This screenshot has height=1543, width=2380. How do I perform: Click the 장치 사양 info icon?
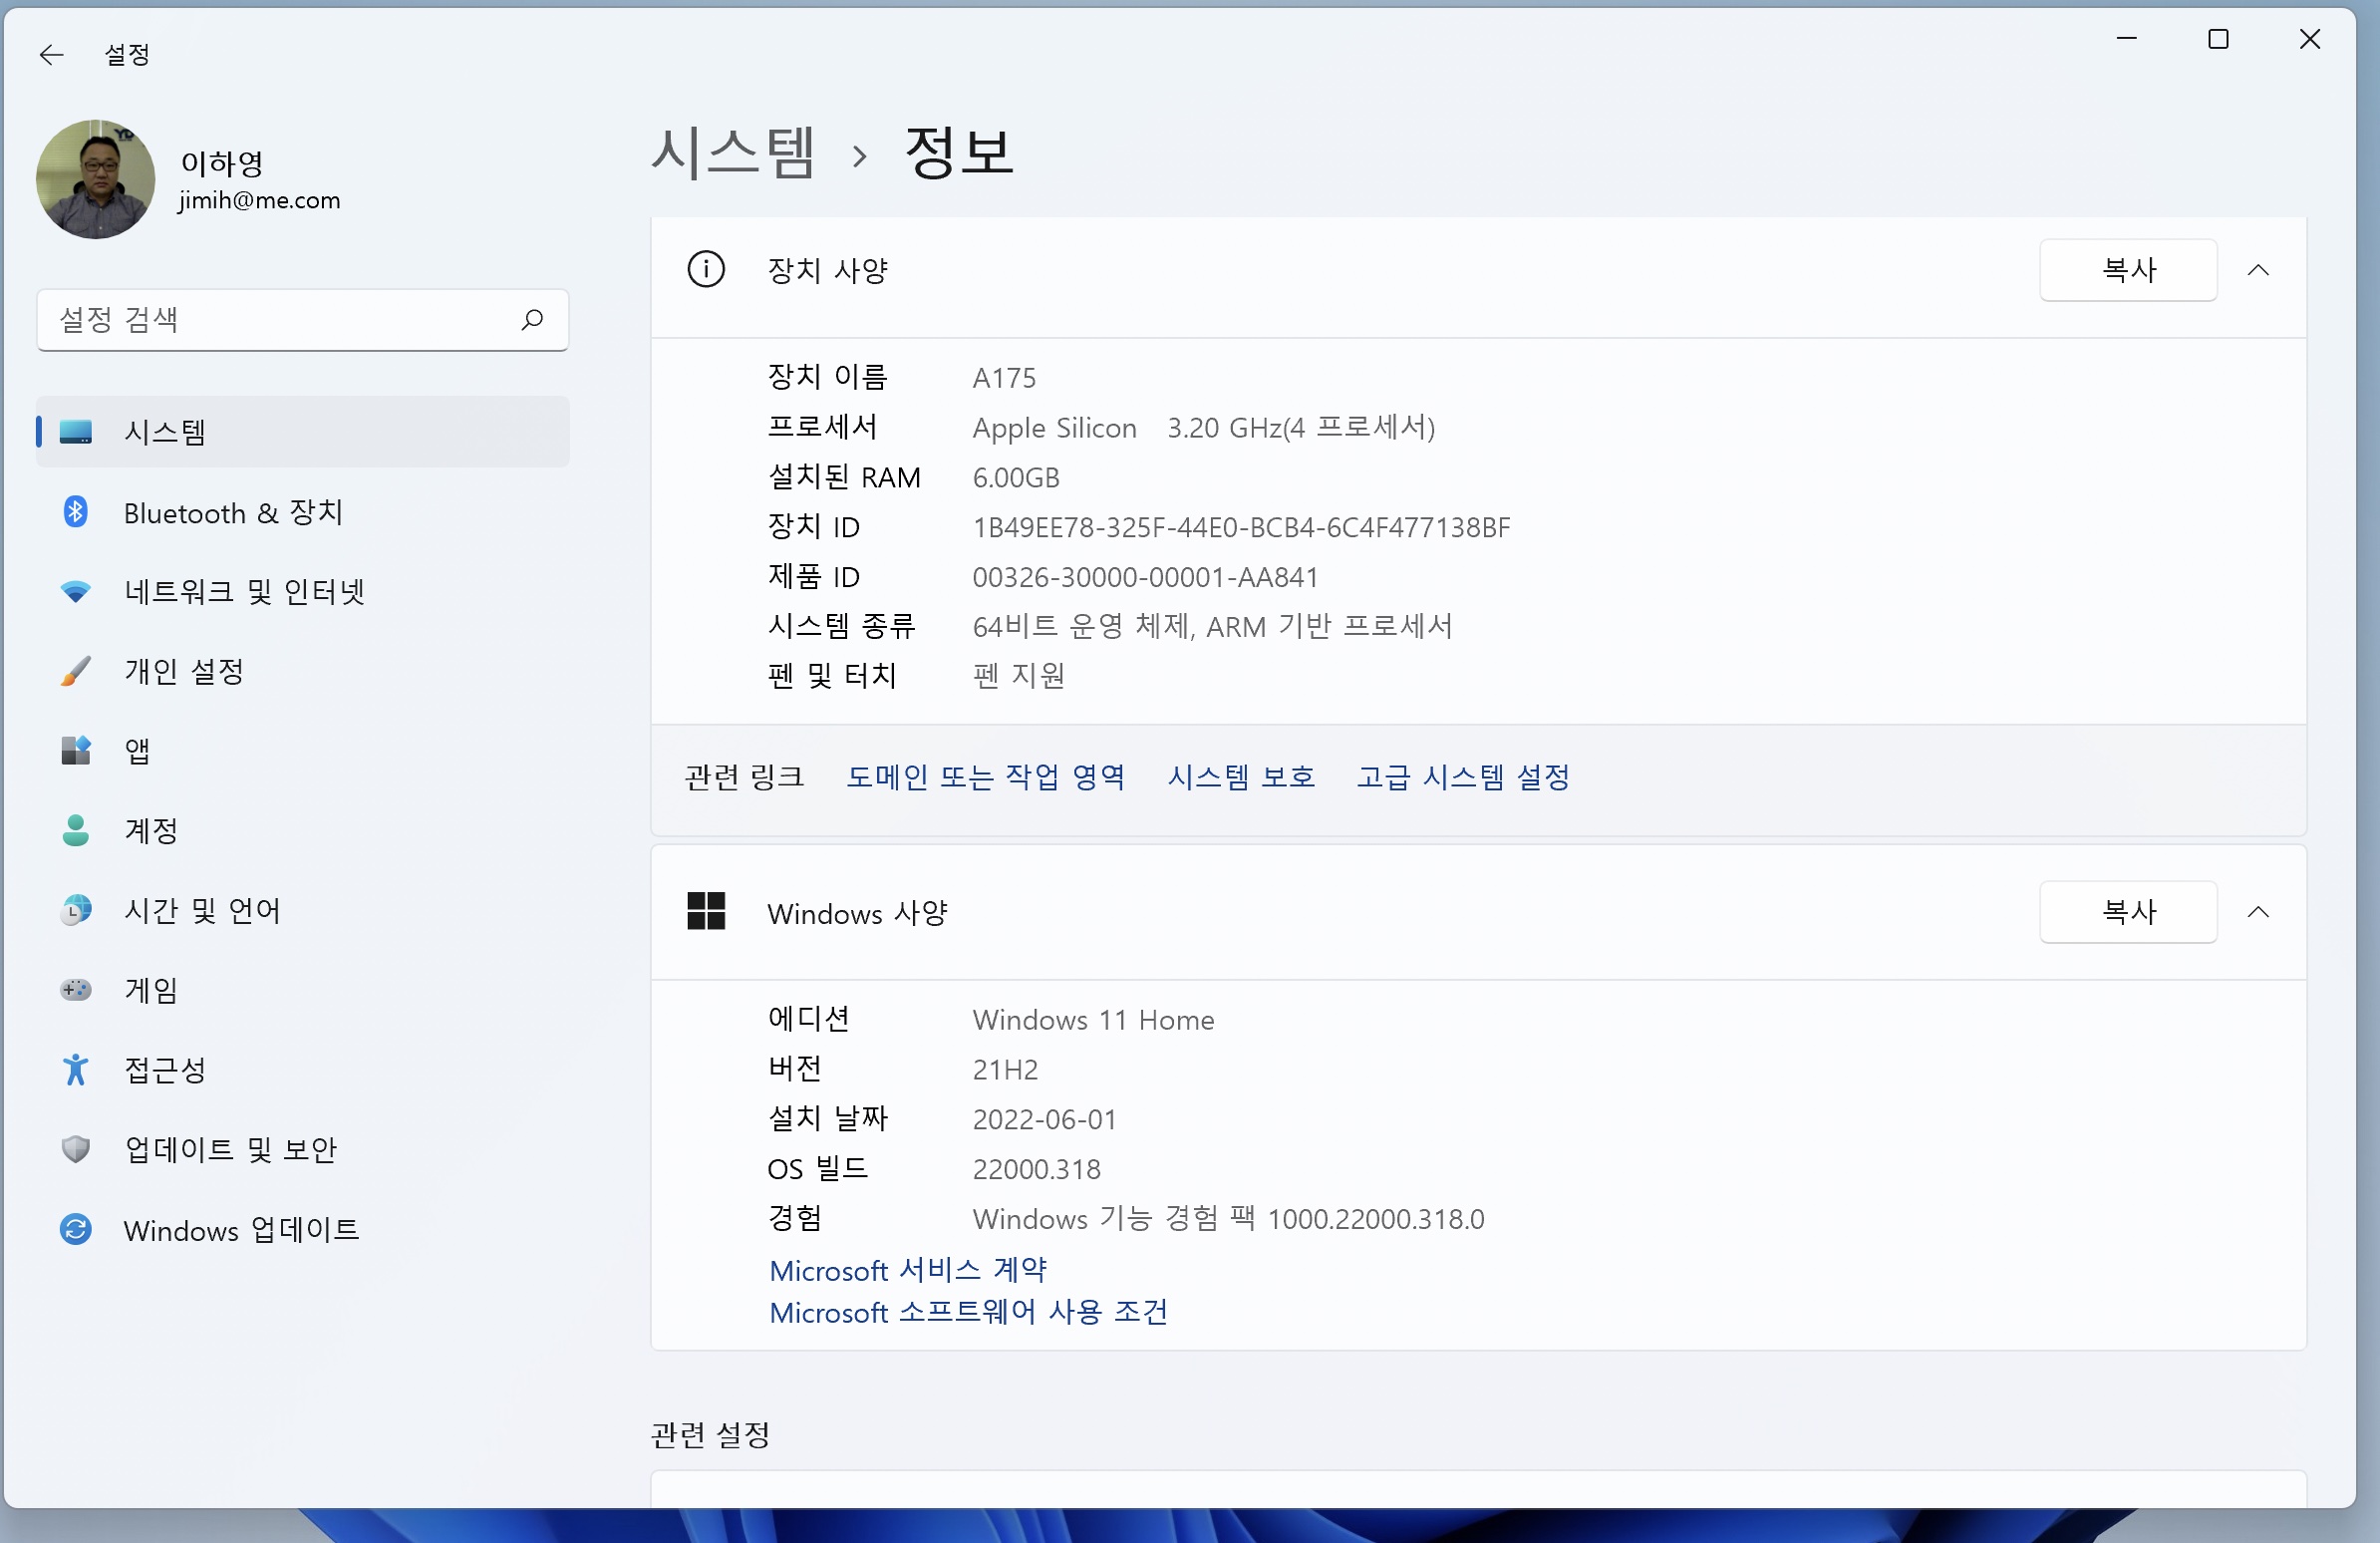pos(706,270)
